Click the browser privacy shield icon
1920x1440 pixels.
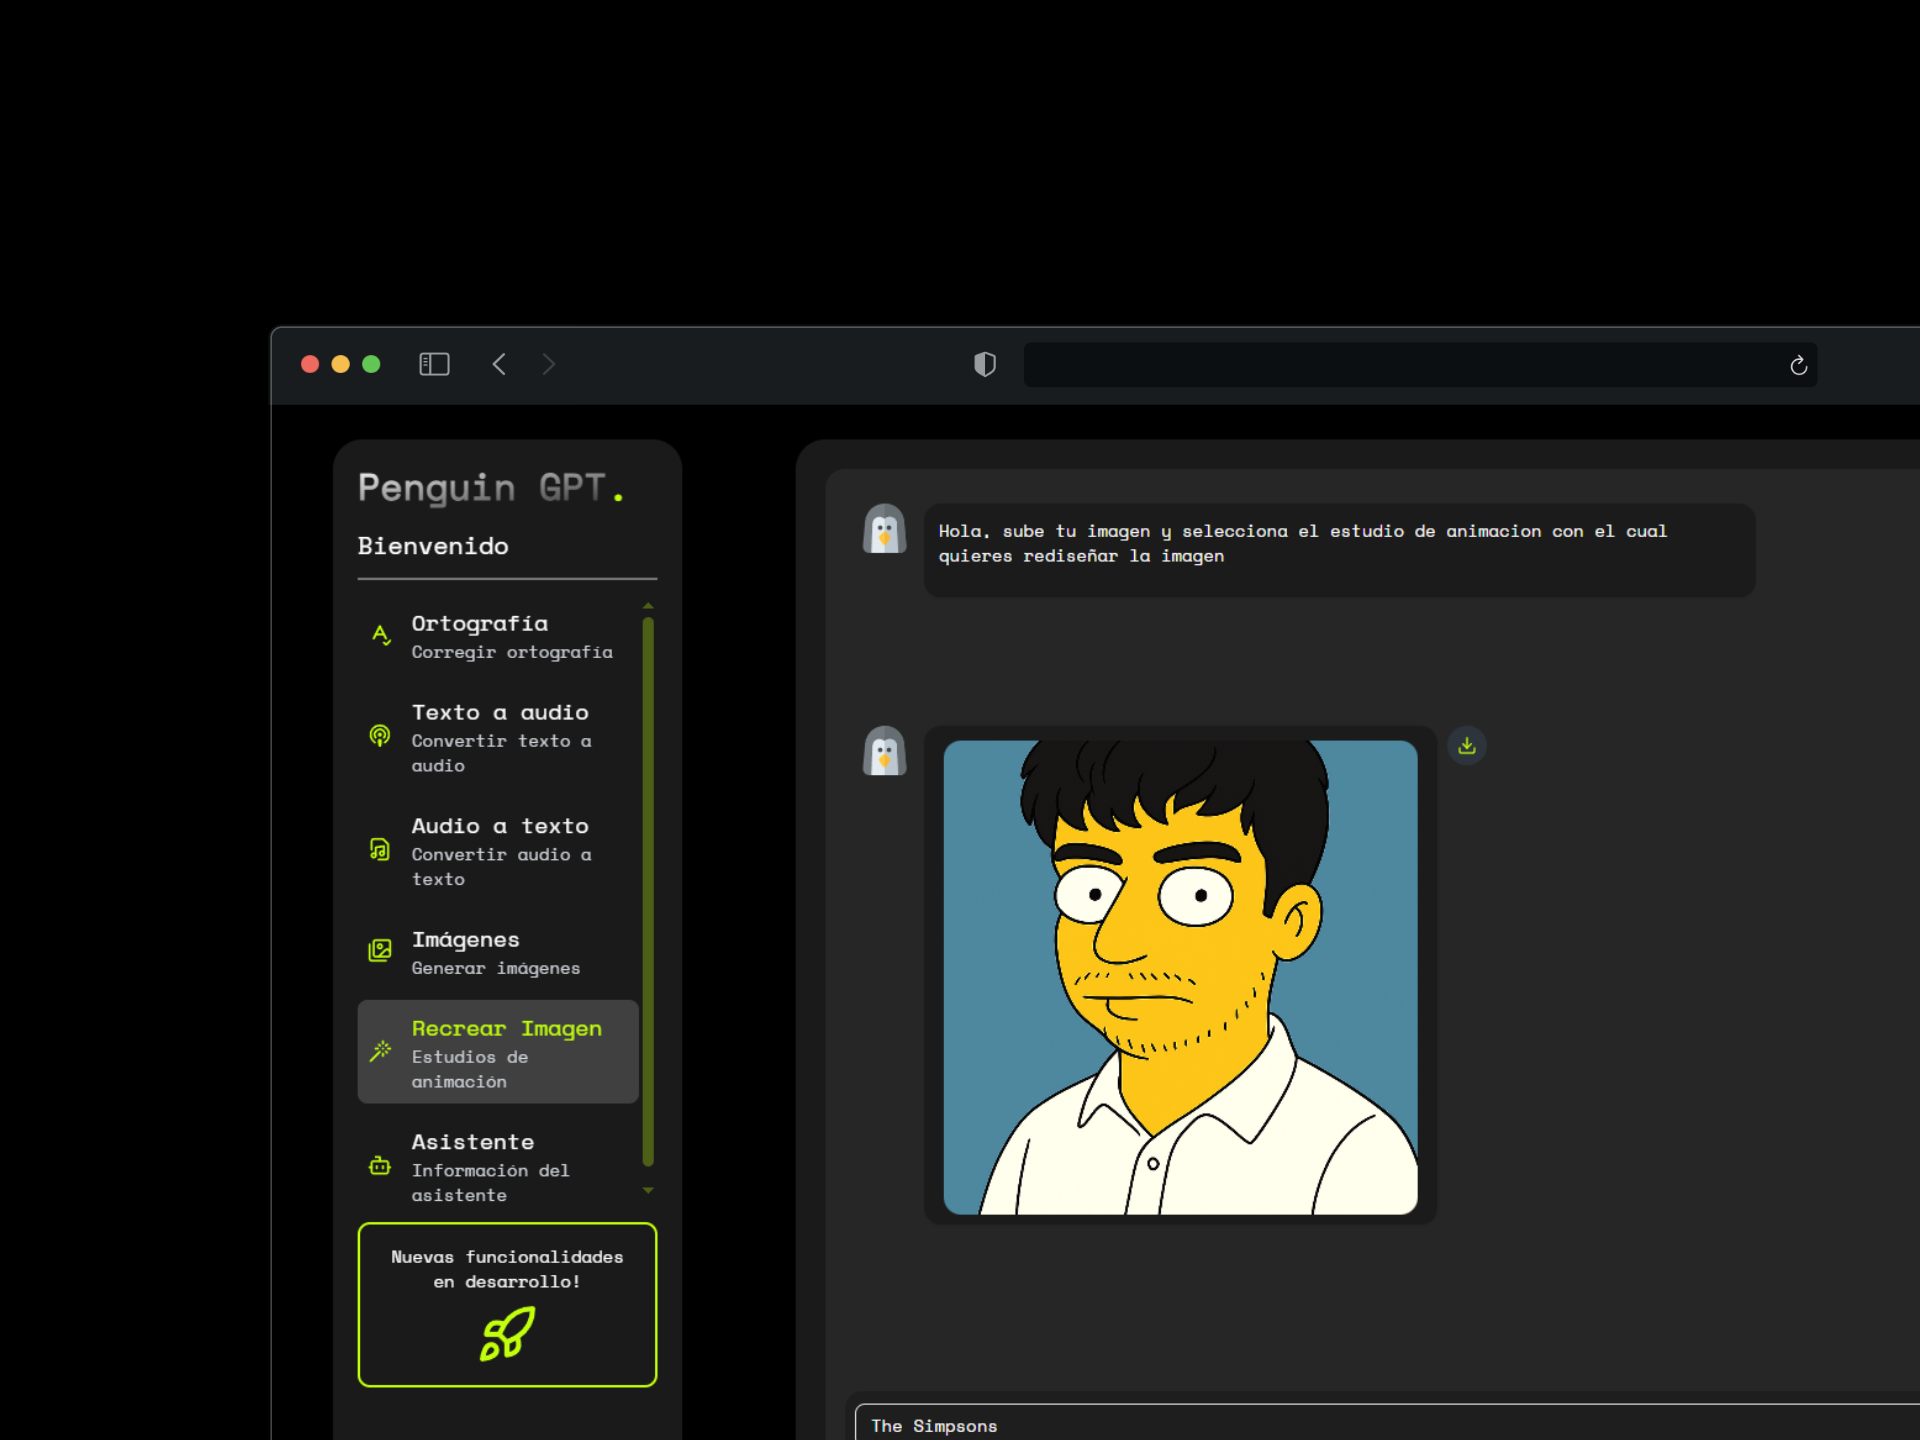[x=985, y=364]
